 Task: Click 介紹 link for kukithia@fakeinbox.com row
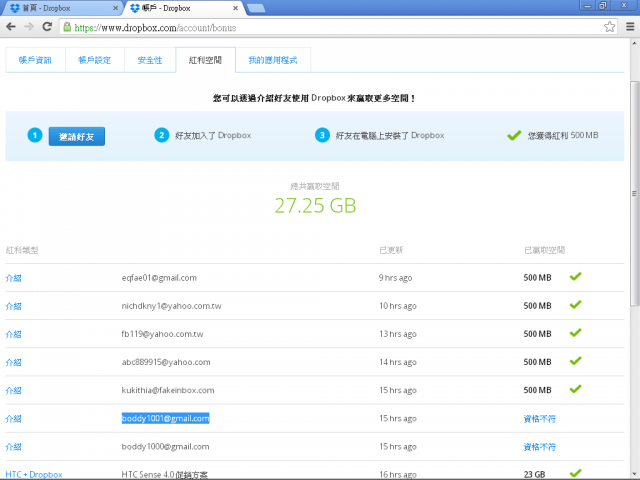13,391
